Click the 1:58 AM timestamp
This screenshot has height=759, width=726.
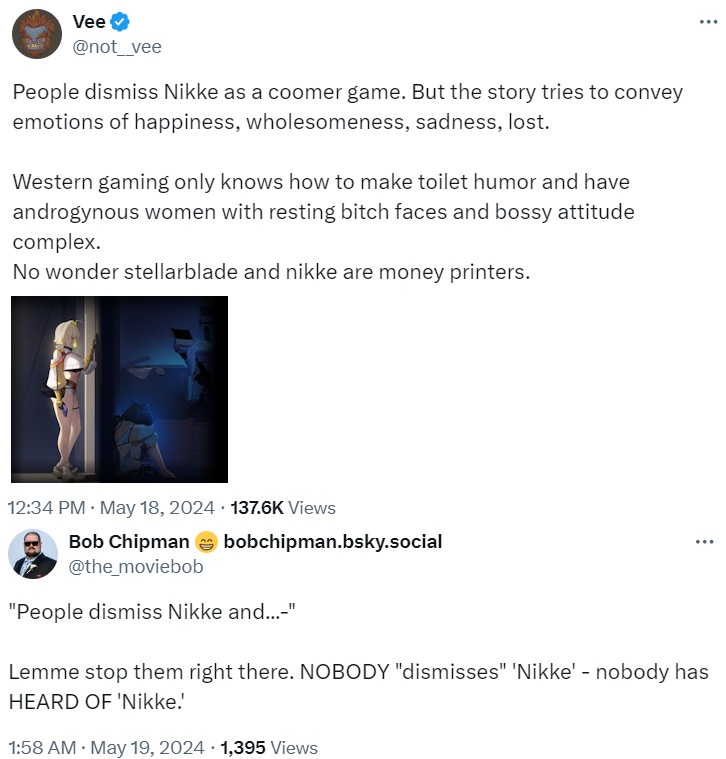pyautogui.click(x=39, y=747)
